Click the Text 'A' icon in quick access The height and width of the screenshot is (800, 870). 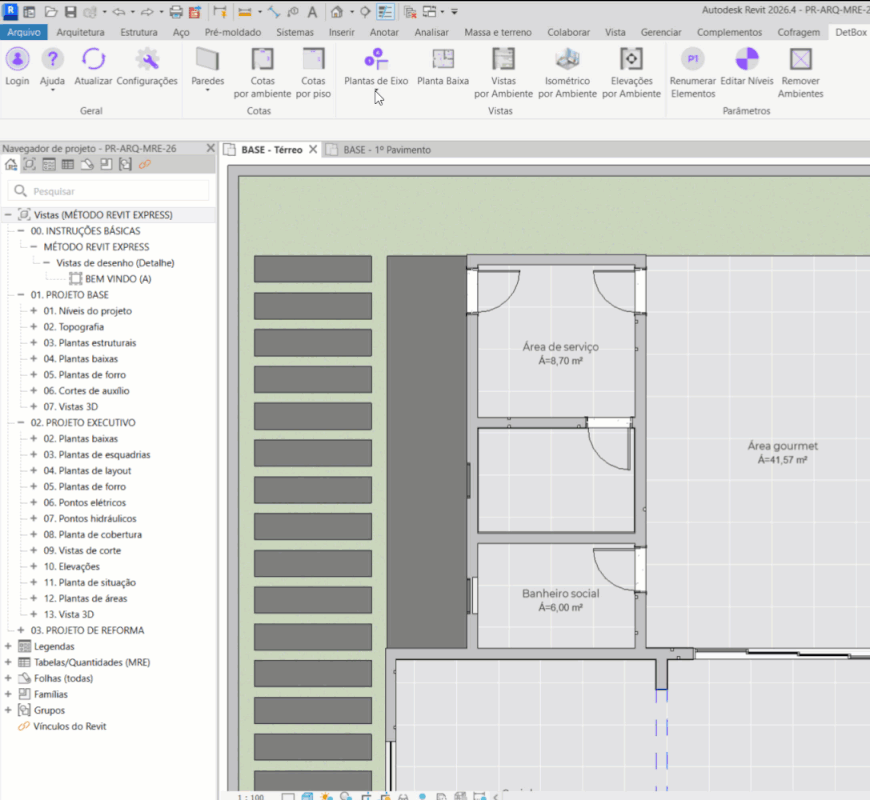point(312,12)
